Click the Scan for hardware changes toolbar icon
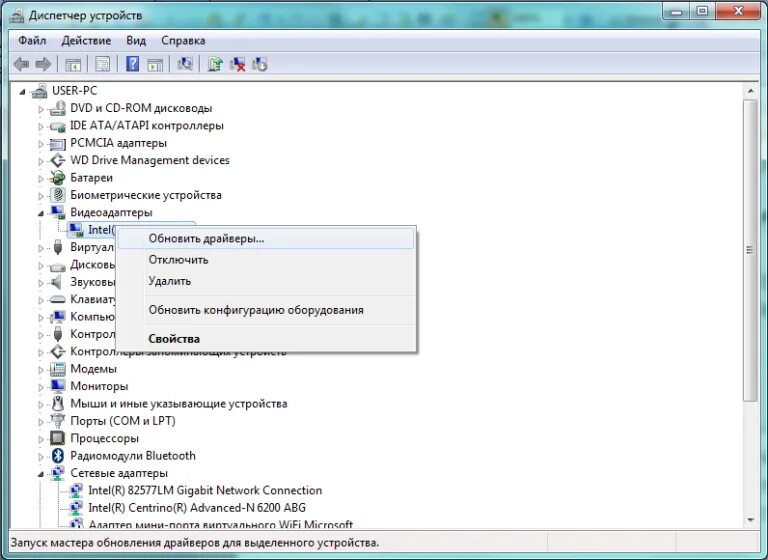The image size is (768, 560). [185, 64]
